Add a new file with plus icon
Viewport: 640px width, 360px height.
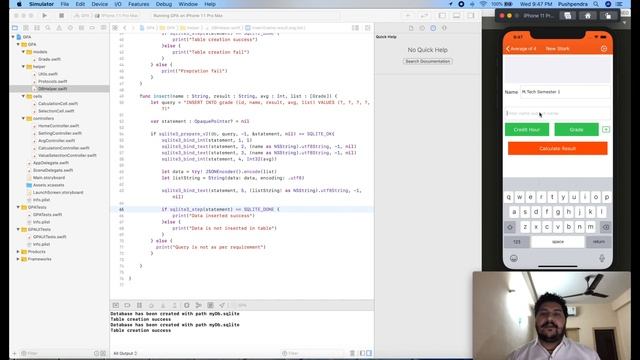pos(15,353)
